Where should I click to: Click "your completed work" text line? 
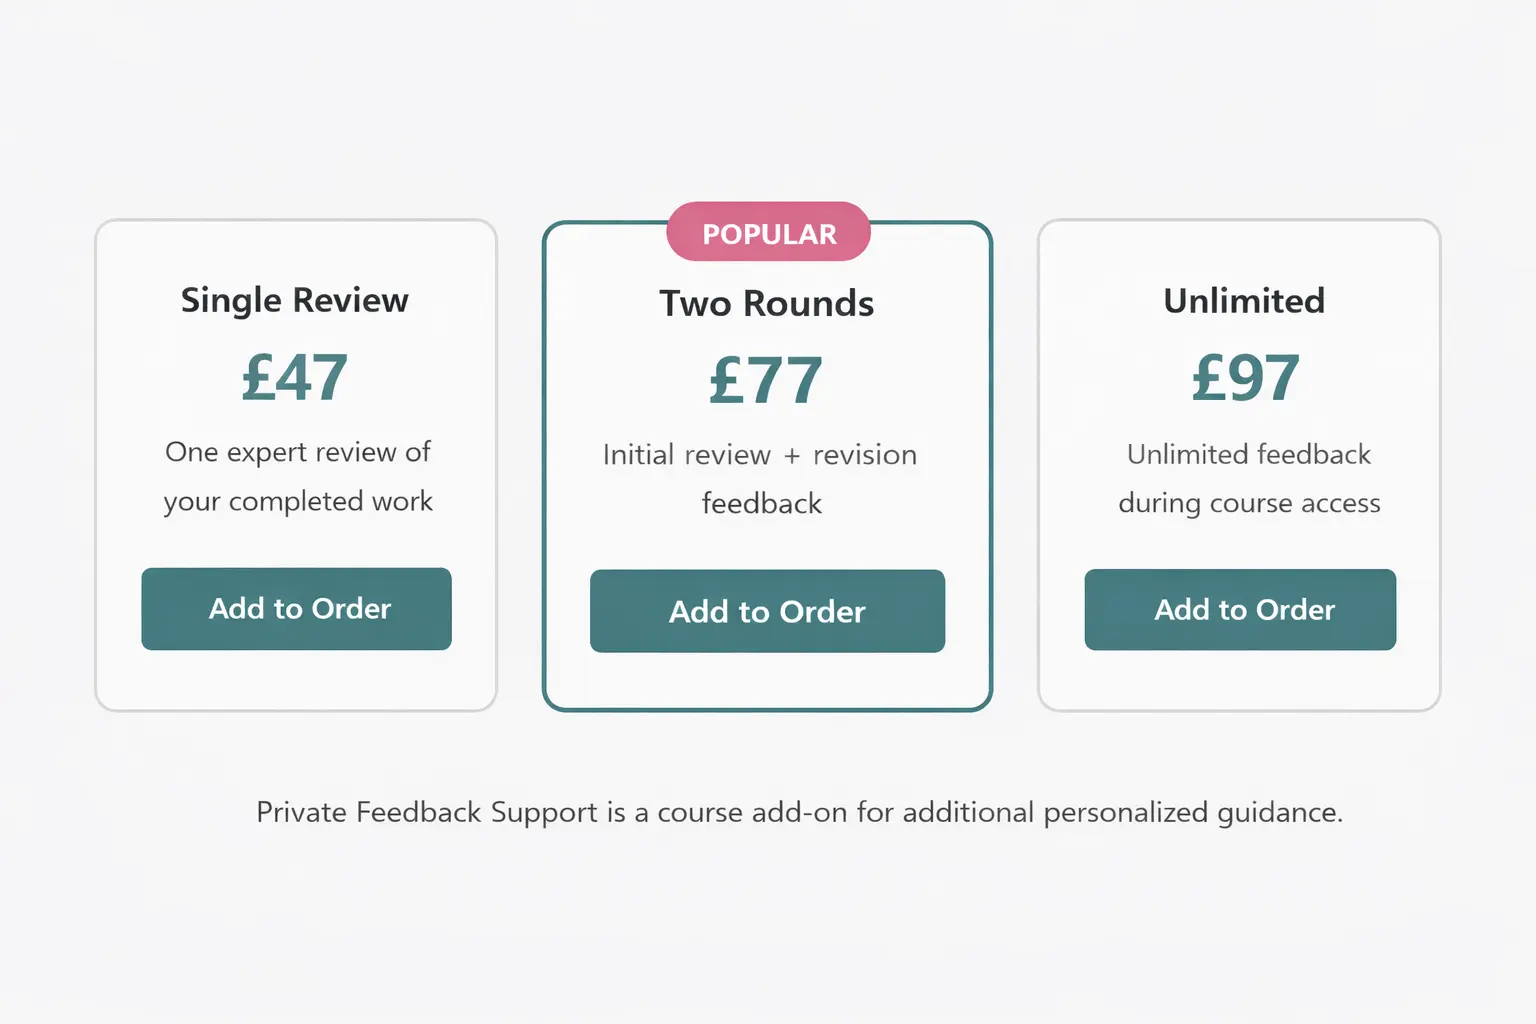point(298,501)
